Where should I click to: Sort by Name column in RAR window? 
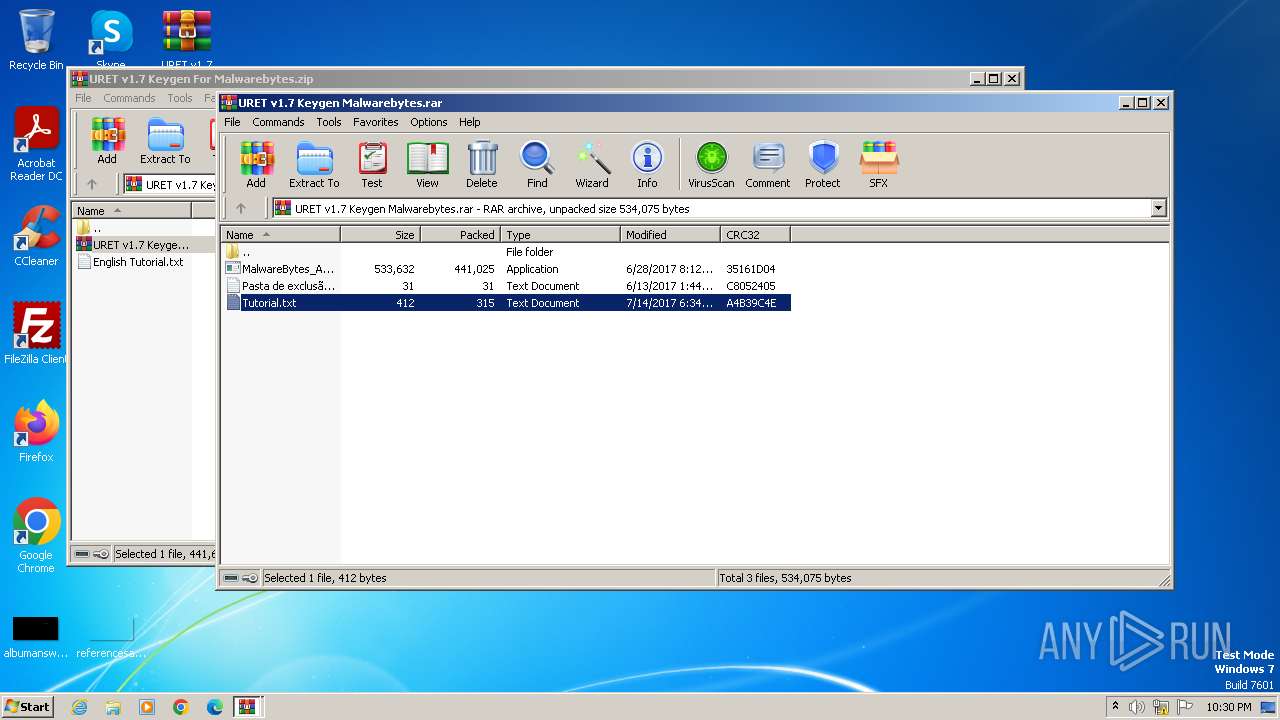coord(281,235)
